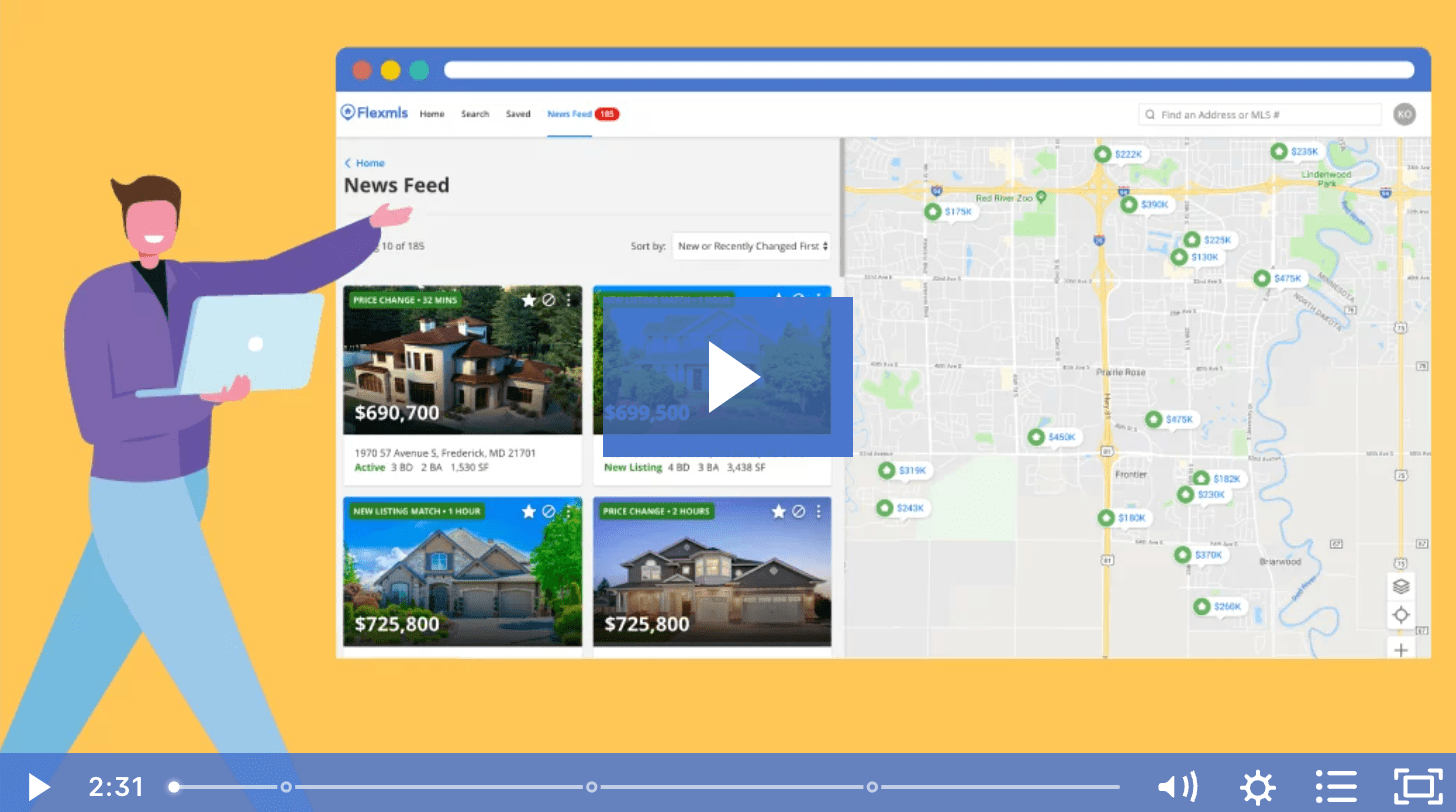Viewport: 1456px width, 812px height.
Task: Zoom in the map with plus button
Action: click(1401, 649)
